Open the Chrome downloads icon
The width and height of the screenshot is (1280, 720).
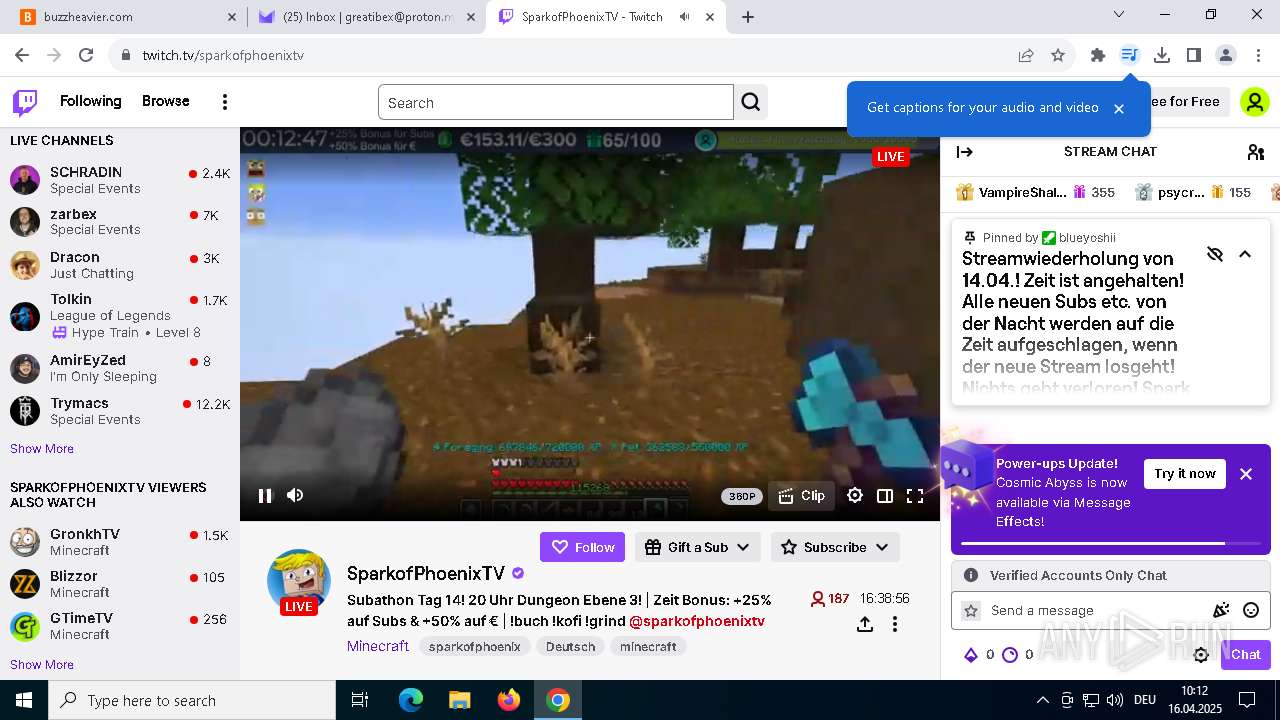pyautogui.click(x=1162, y=56)
